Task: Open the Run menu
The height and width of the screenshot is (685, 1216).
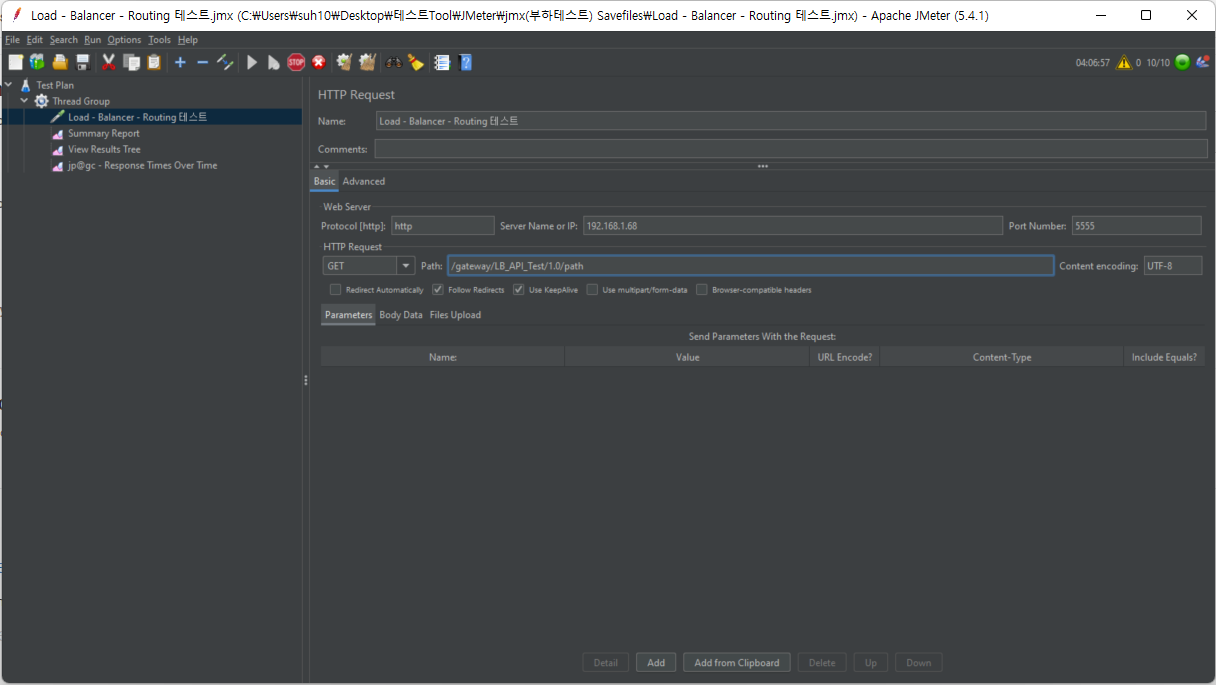Action: click(92, 40)
